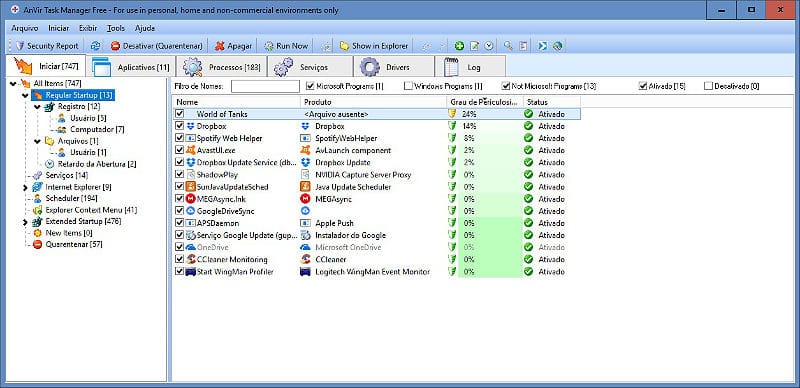Select Serviços [14] in tree
The image size is (800, 388).
pyautogui.click(x=67, y=176)
